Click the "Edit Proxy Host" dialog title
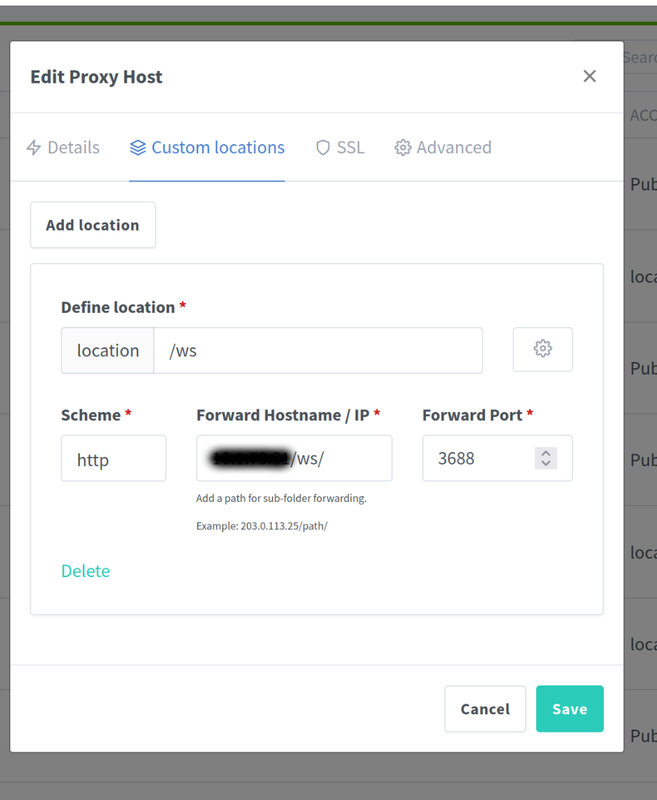657x800 pixels. (x=96, y=77)
